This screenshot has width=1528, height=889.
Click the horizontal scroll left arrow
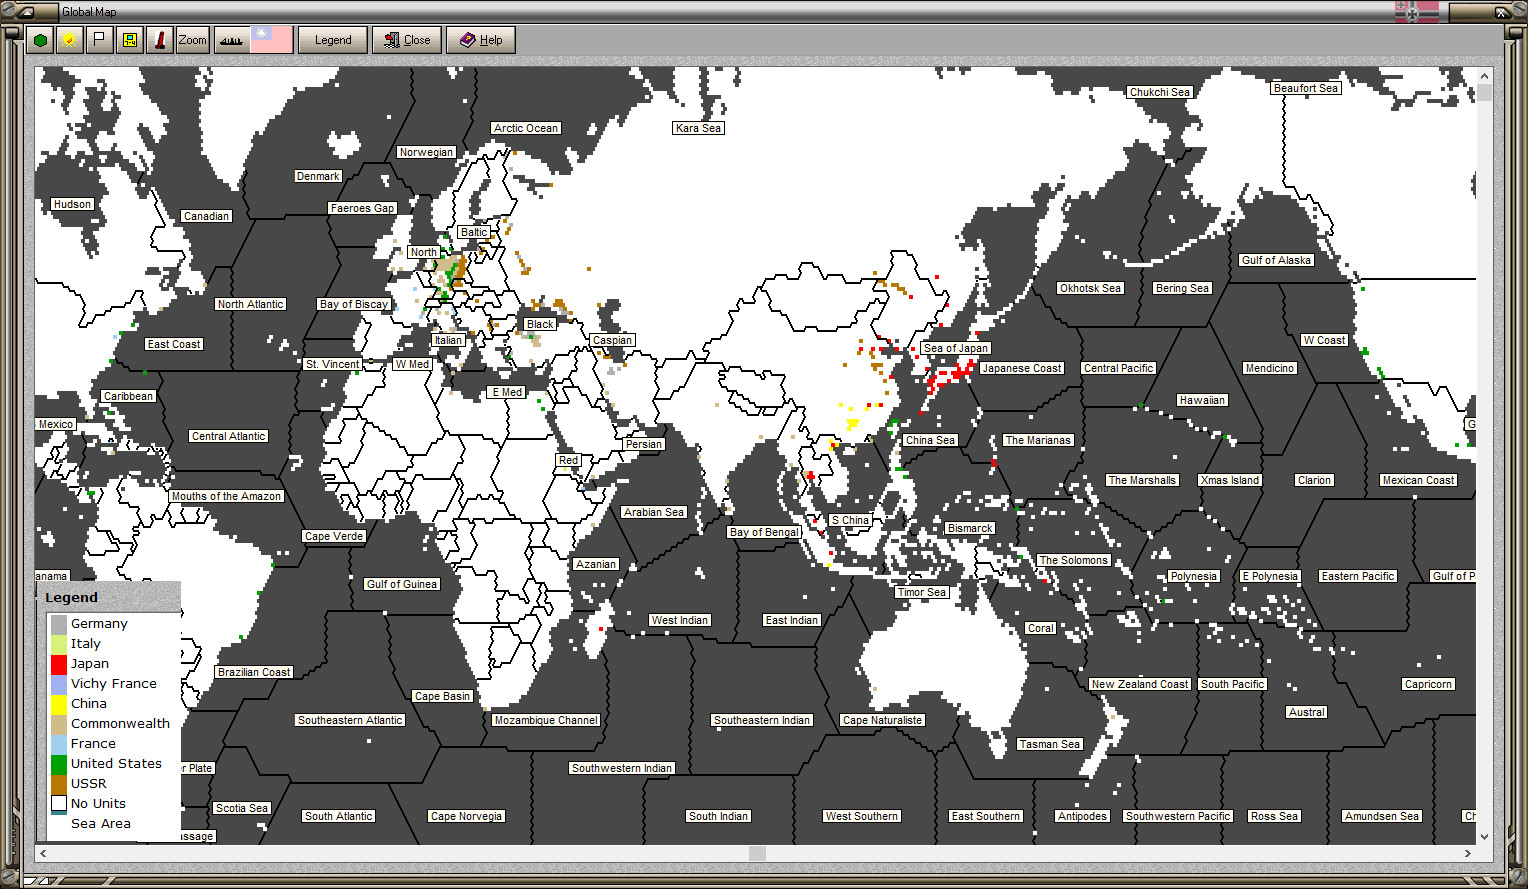(43, 853)
